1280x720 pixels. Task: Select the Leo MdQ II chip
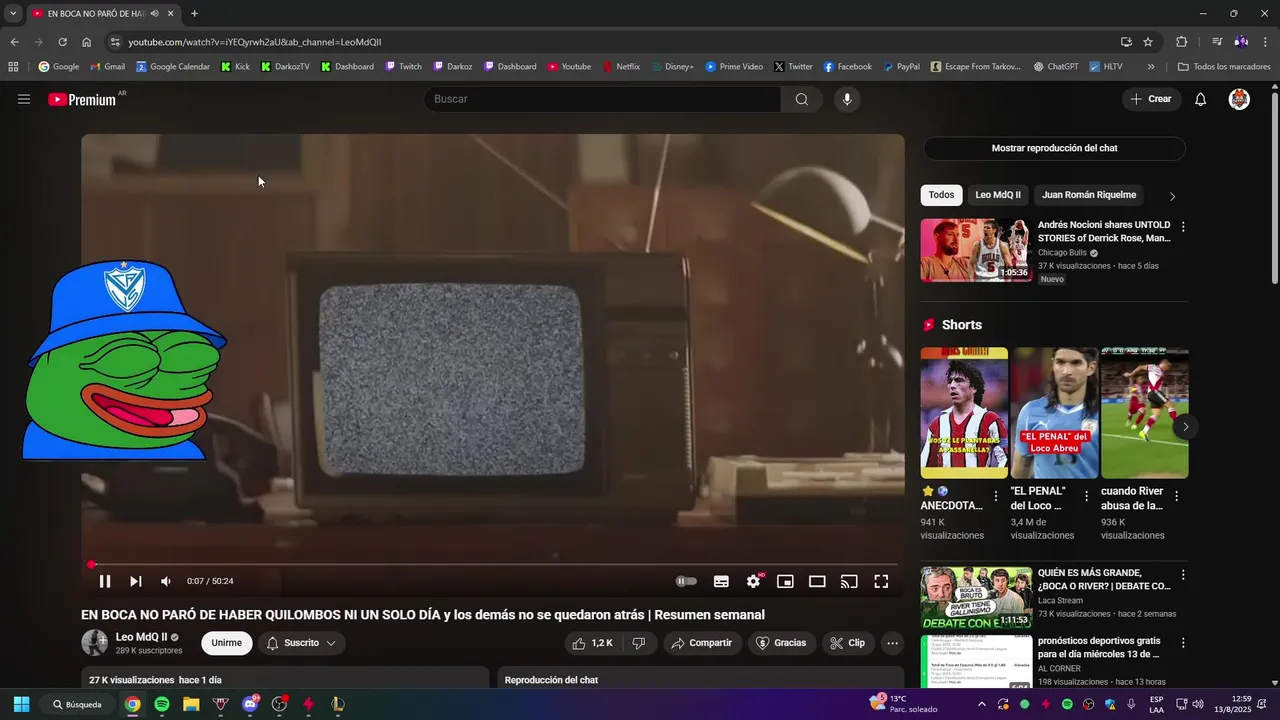998,195
